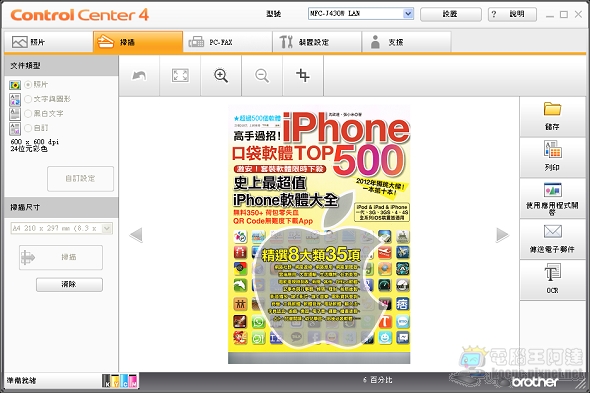
Task: Click the Help (說明) button
Action: pos(512,14)
